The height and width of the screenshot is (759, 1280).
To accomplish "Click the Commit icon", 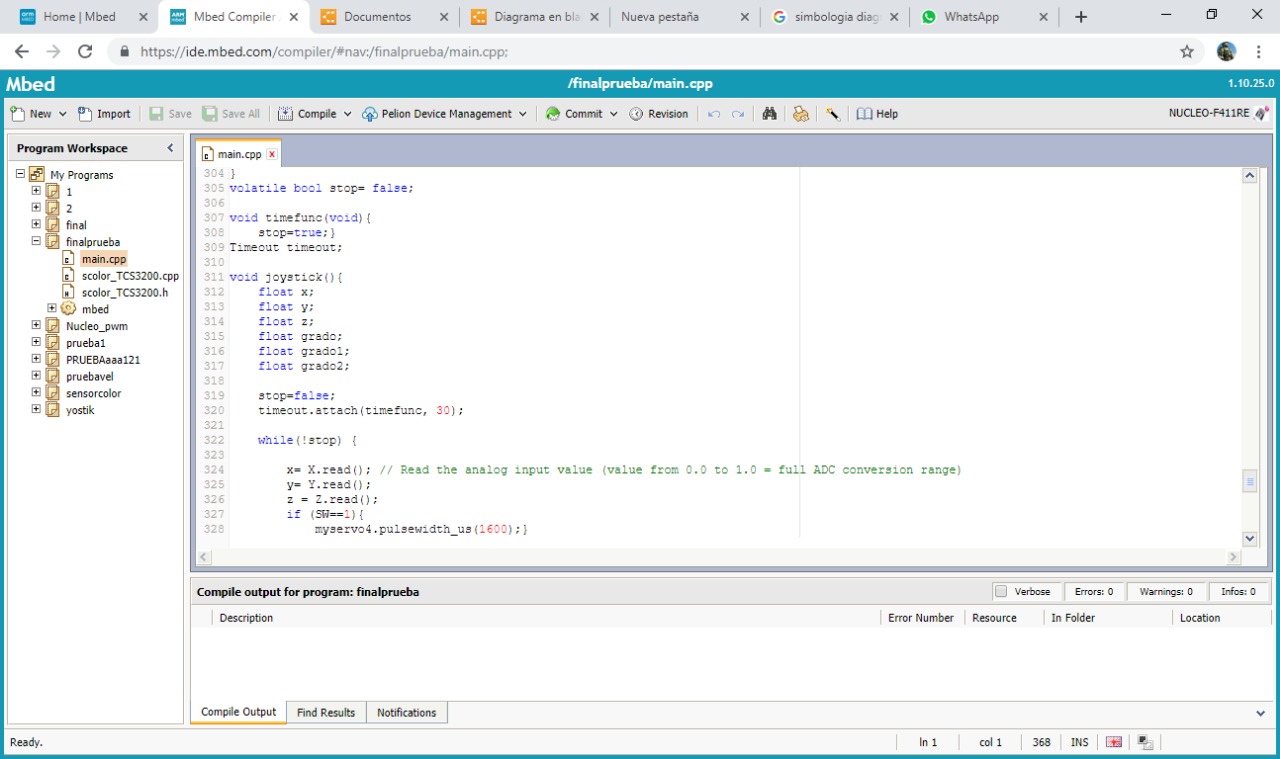I will coord(553,114).
